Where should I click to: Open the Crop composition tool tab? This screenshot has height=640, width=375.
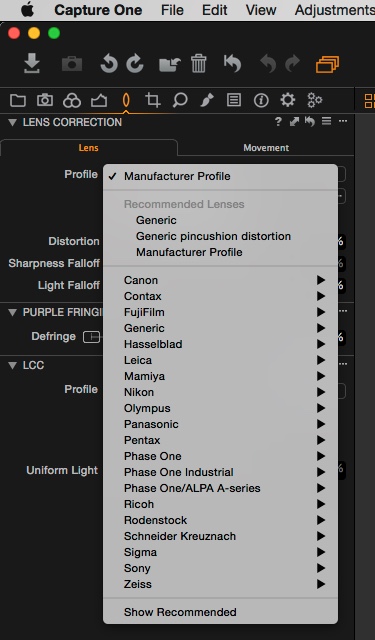pyautogui.click(x=153, y=100)
